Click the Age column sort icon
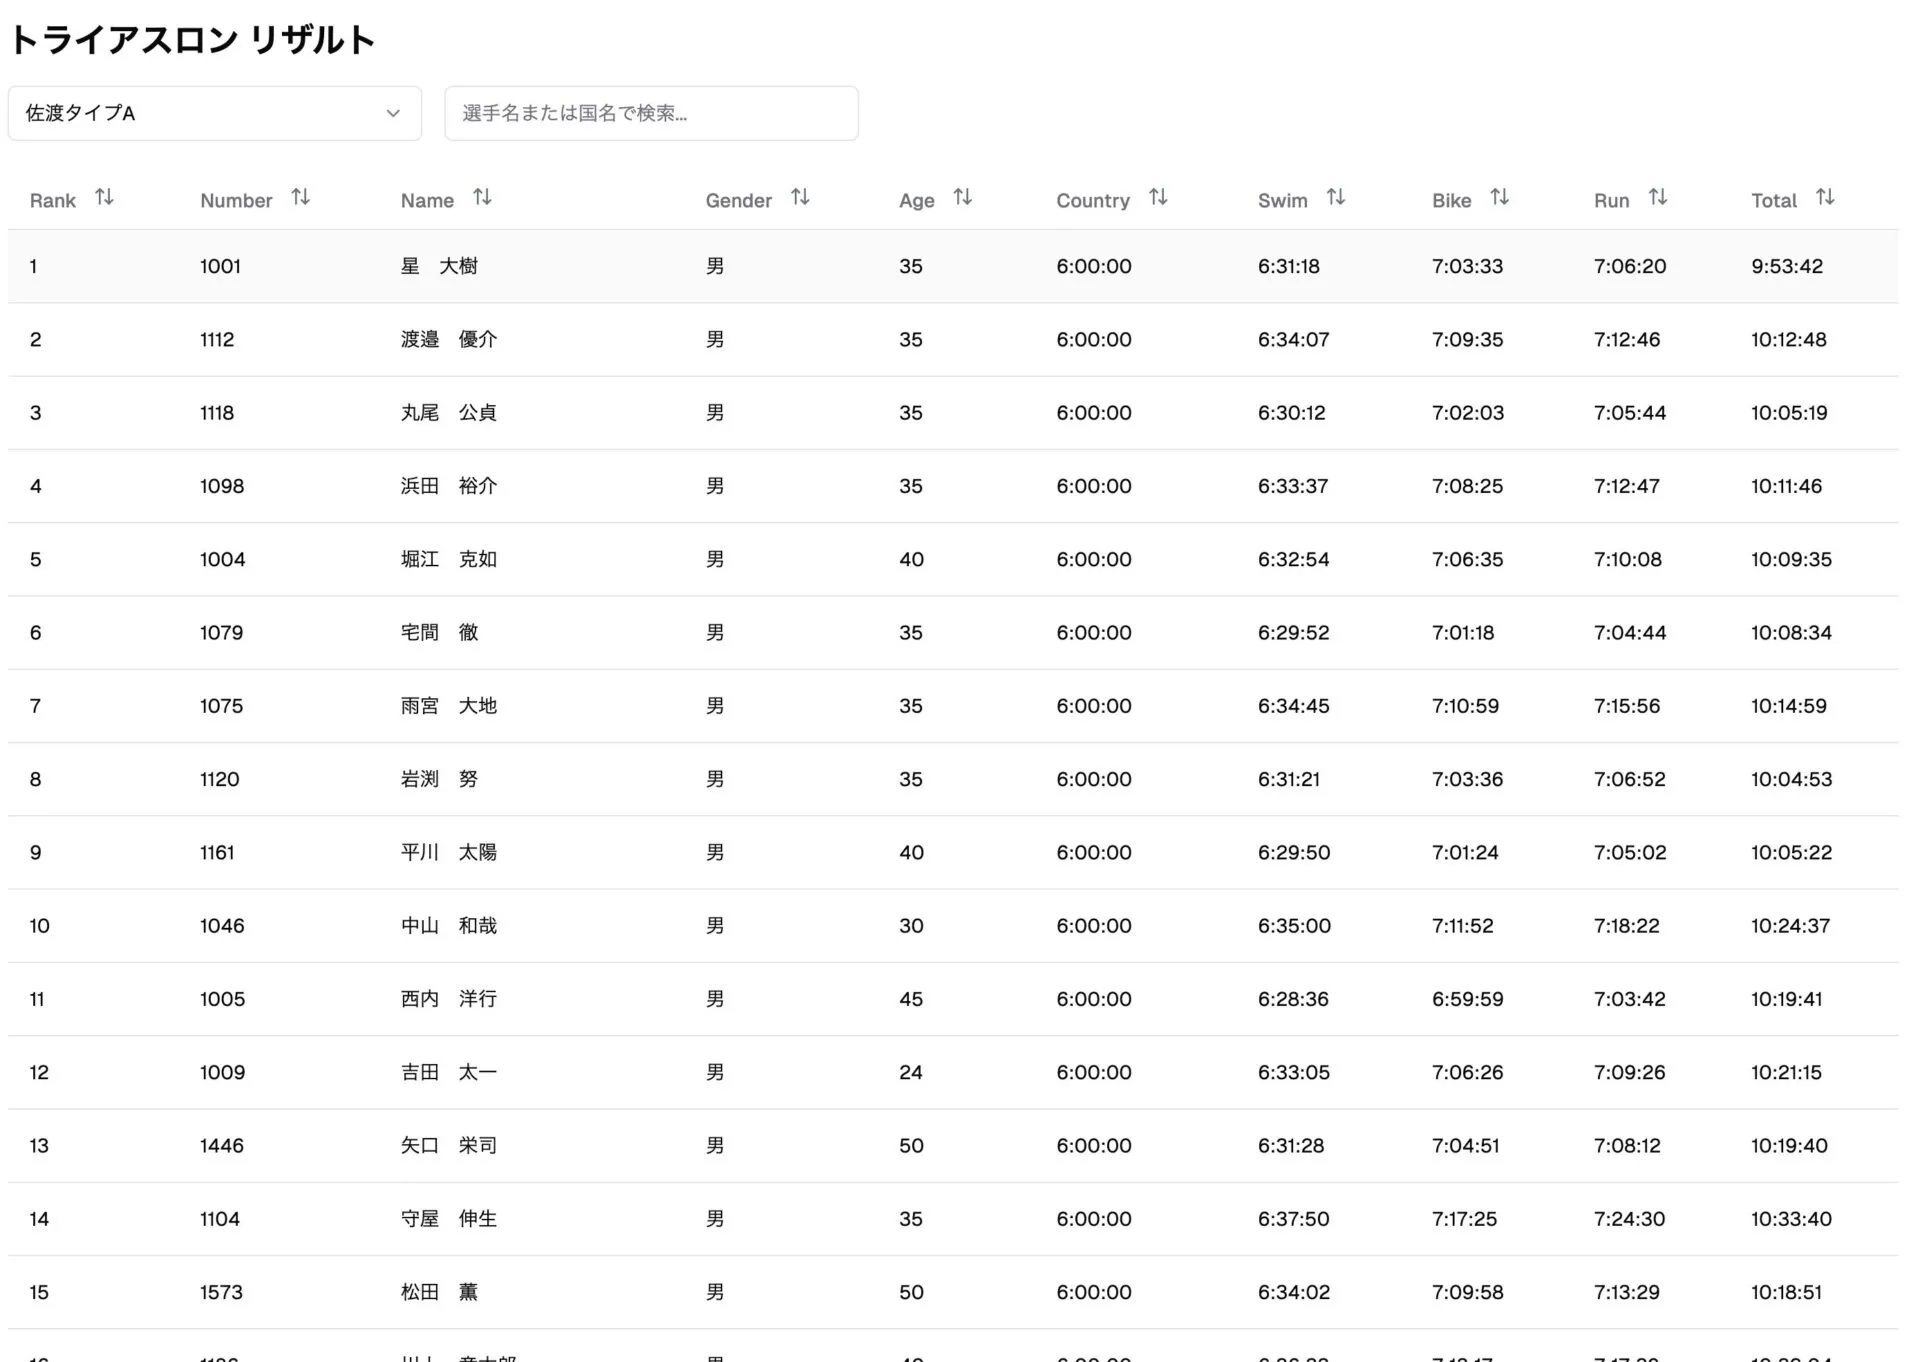 962,198
